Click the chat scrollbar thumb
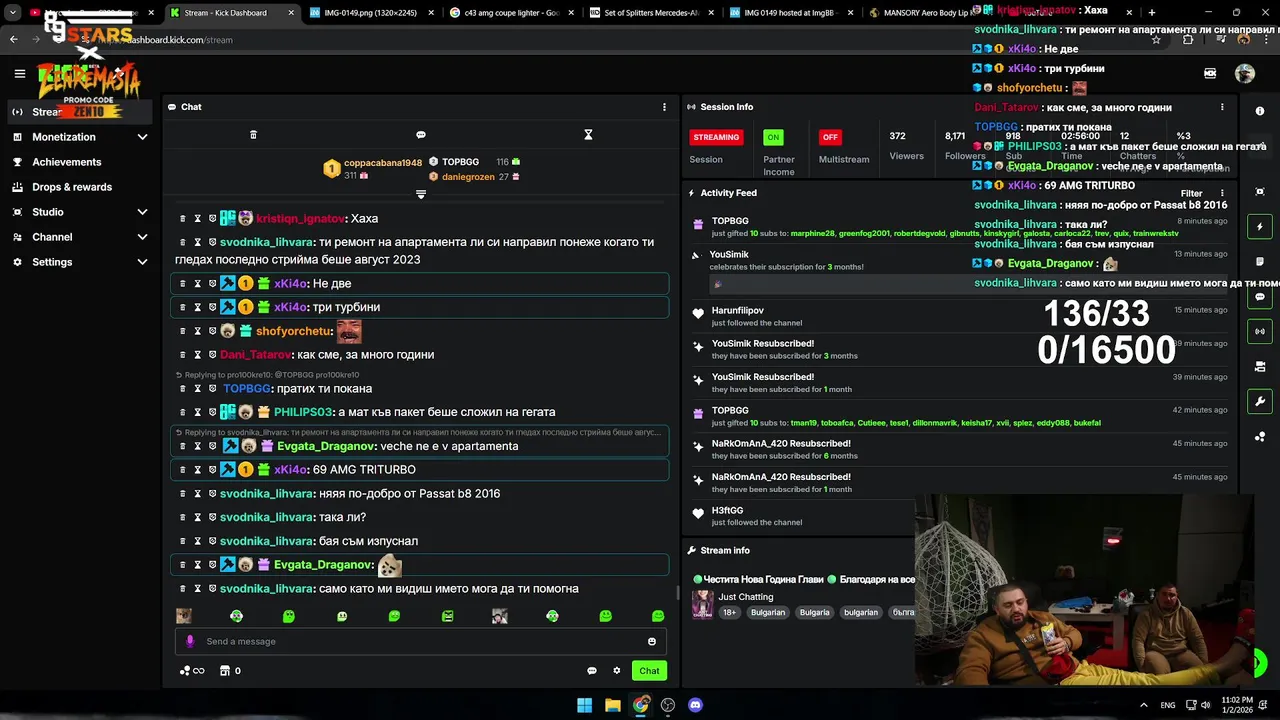Viewport: 1280px width, 720px height. coord(677,593)
